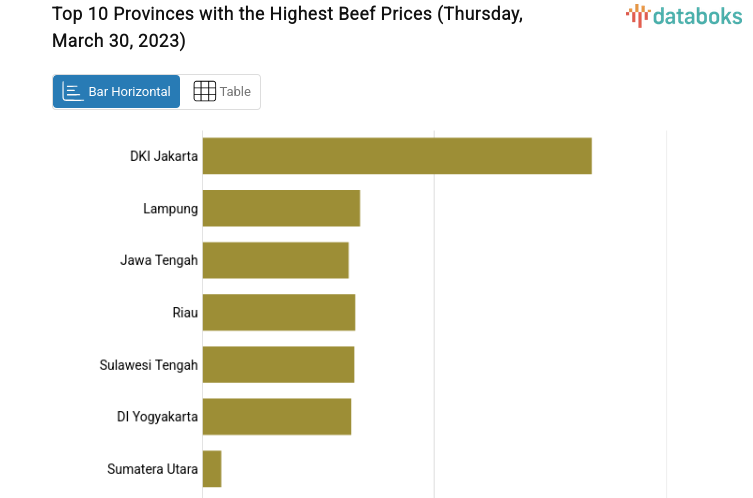Click the Riau axis label
Screen dimensions: 753x498
pyautogui.click(x=185, y=312)
